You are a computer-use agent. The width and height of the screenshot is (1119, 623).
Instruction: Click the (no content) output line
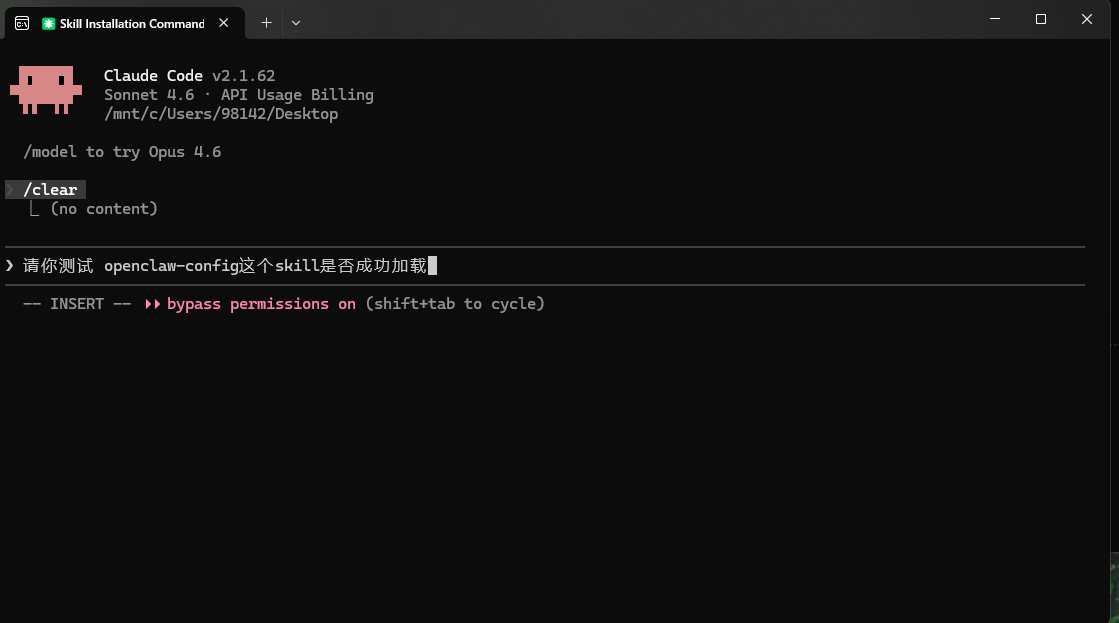point(104,209)
